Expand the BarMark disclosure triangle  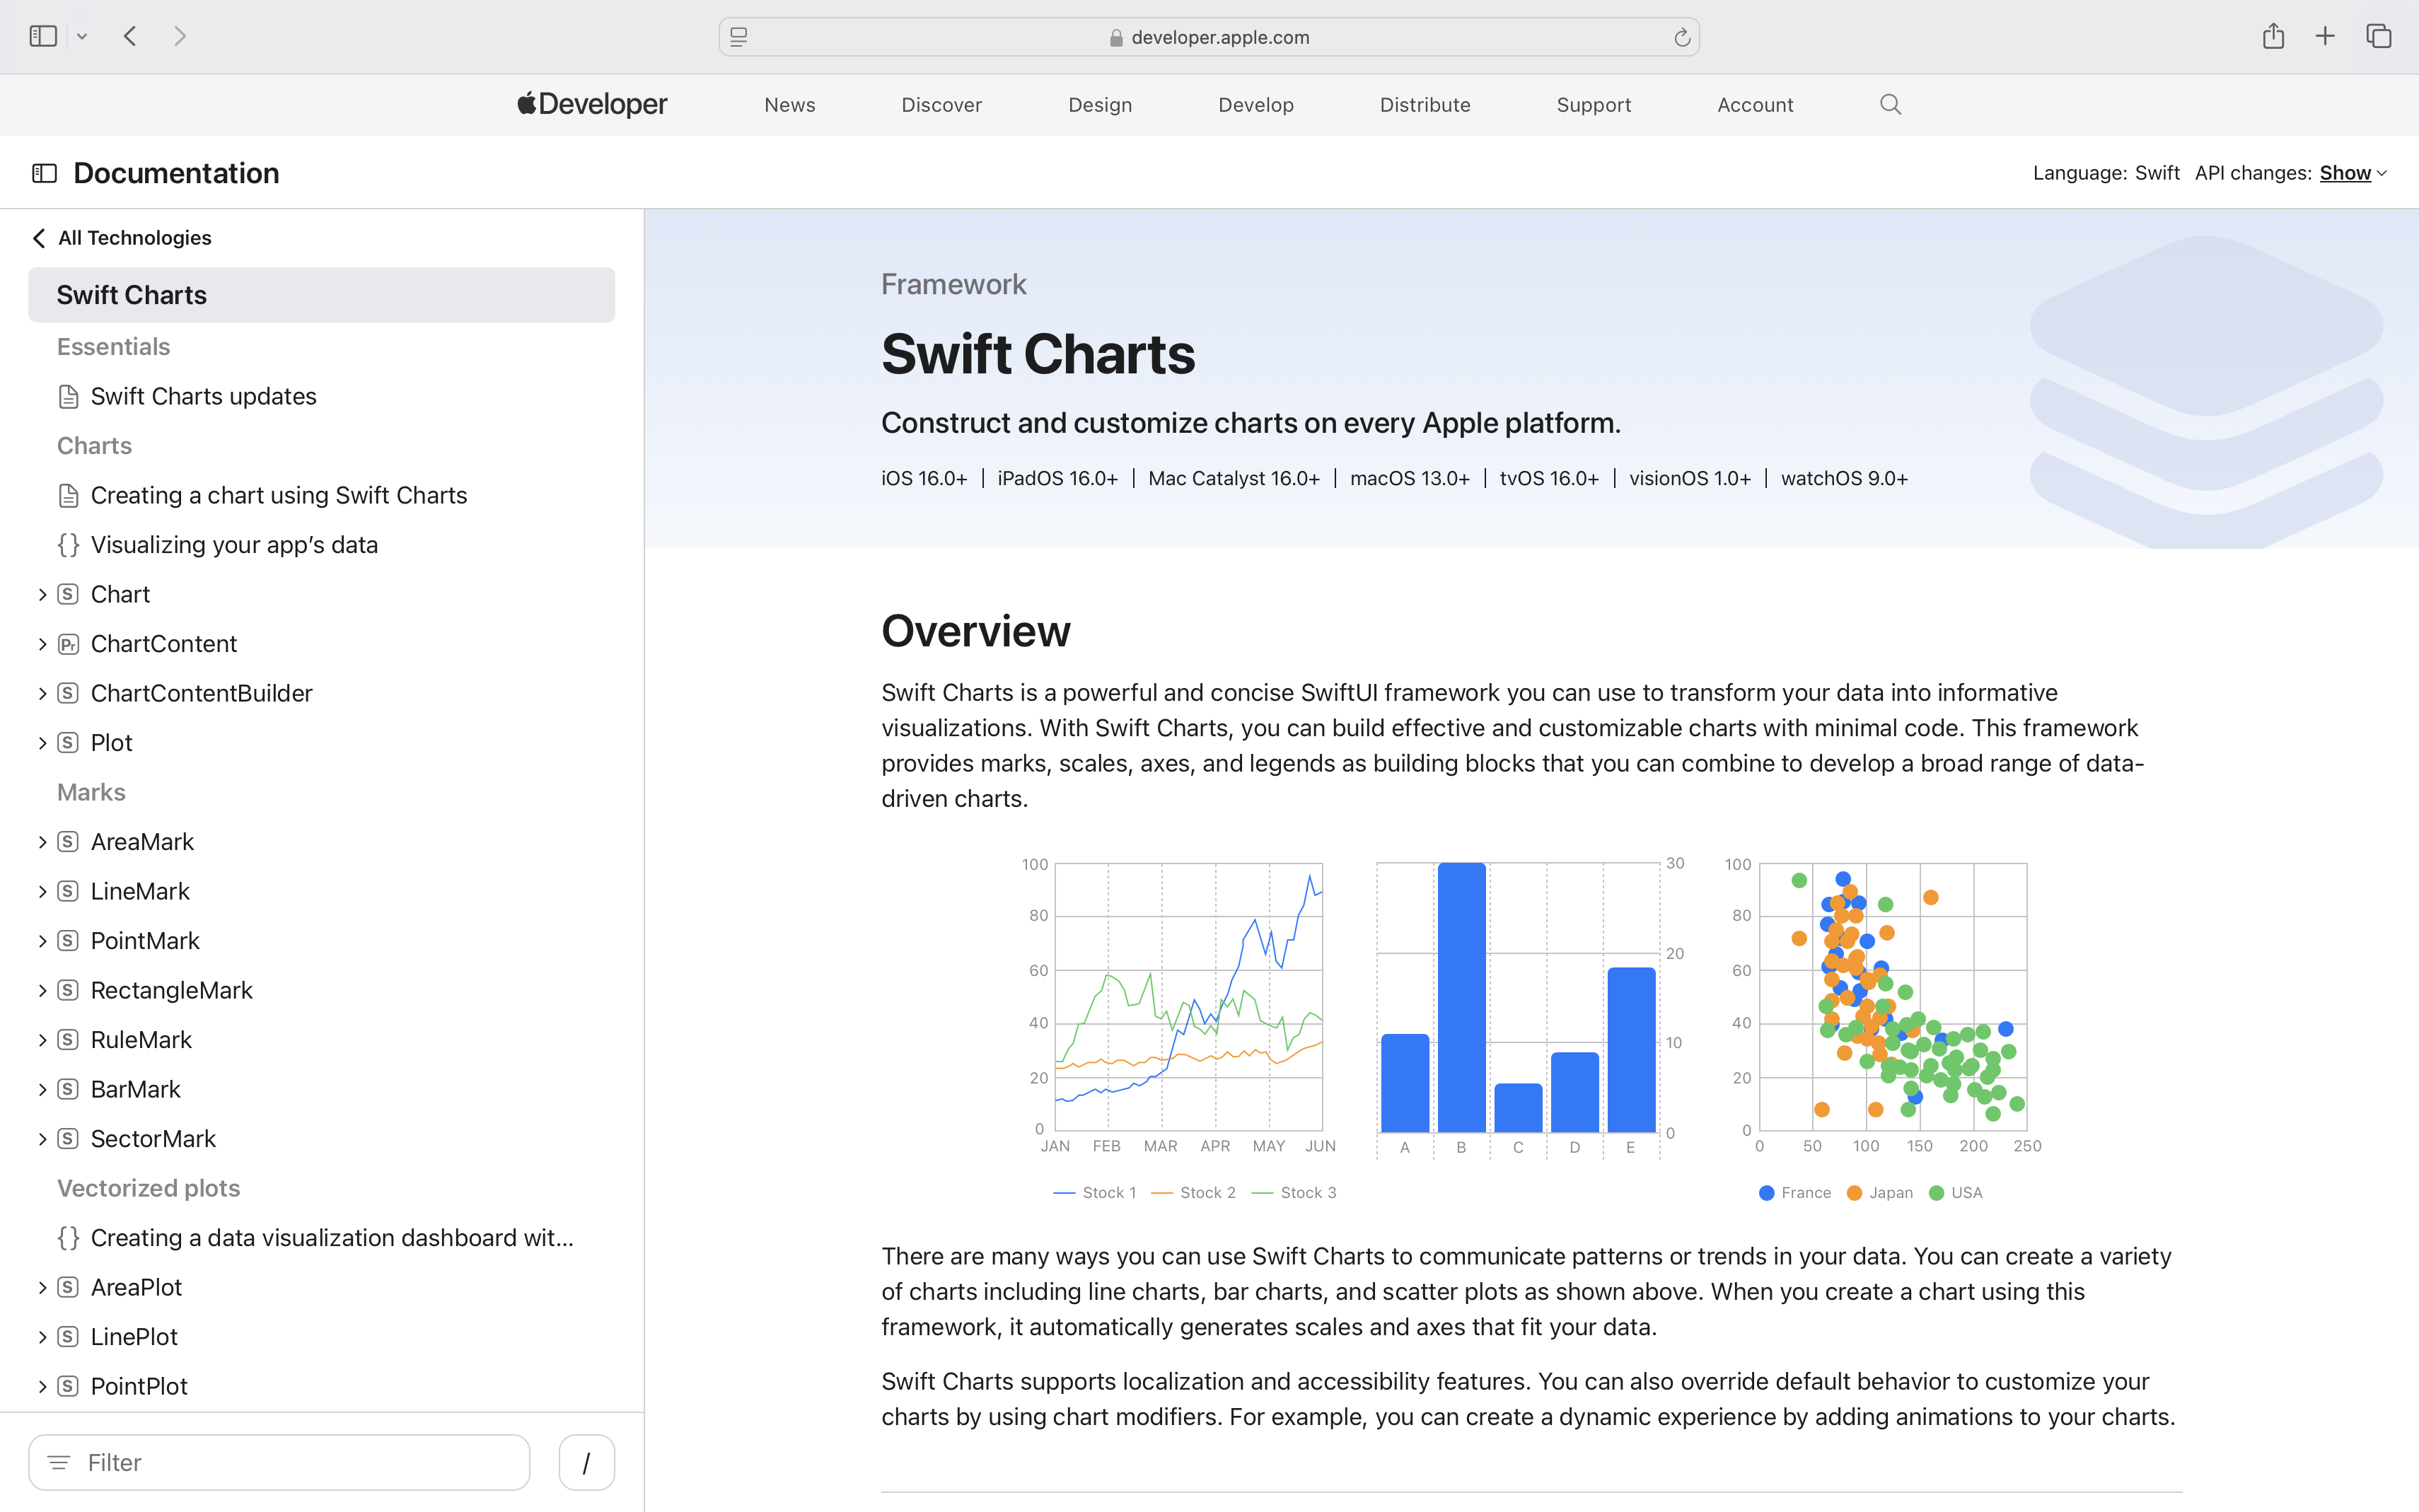click(42, 1089)
